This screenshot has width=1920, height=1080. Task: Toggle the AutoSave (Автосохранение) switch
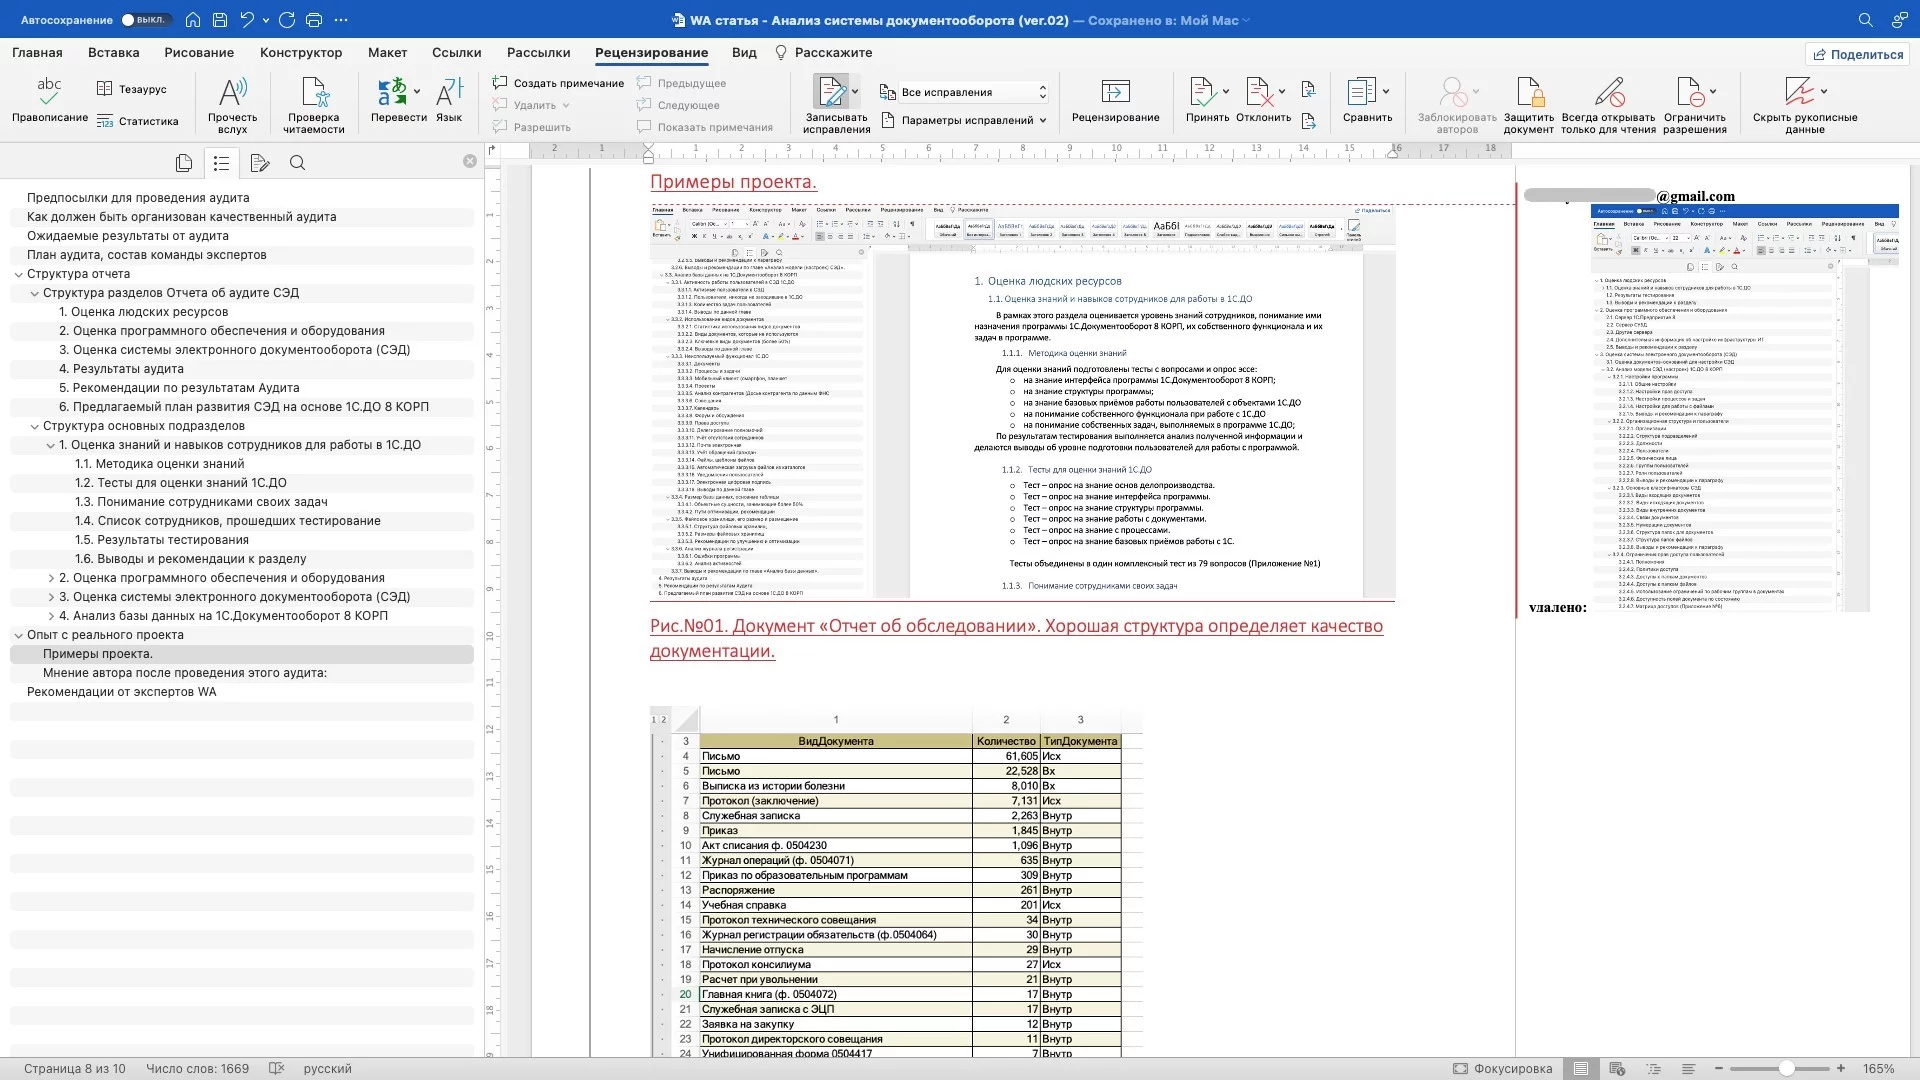click(144, 20)
